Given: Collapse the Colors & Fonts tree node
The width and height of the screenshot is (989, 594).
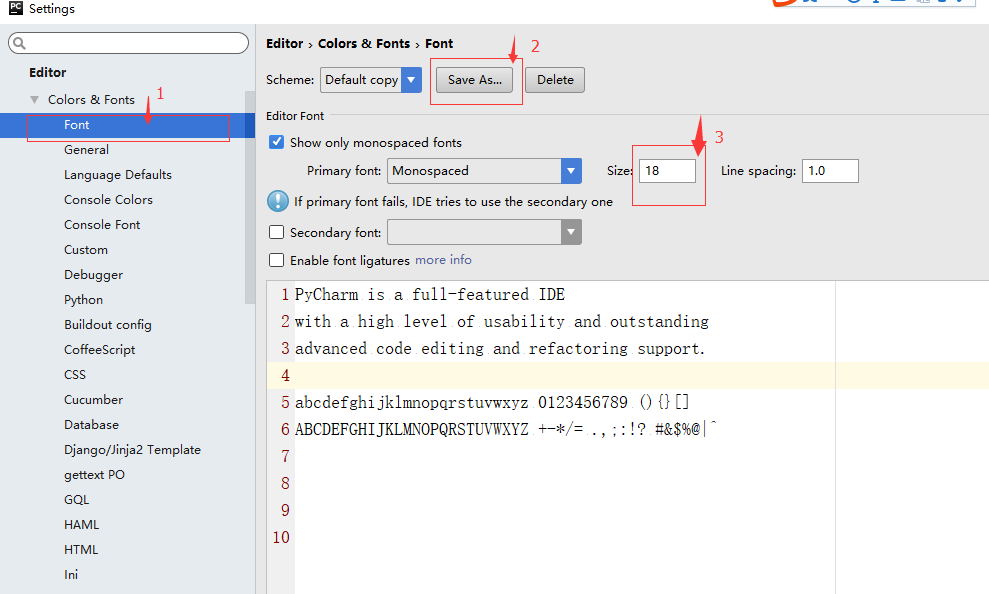Looking at the screenshot, I should tap(35, 100).
